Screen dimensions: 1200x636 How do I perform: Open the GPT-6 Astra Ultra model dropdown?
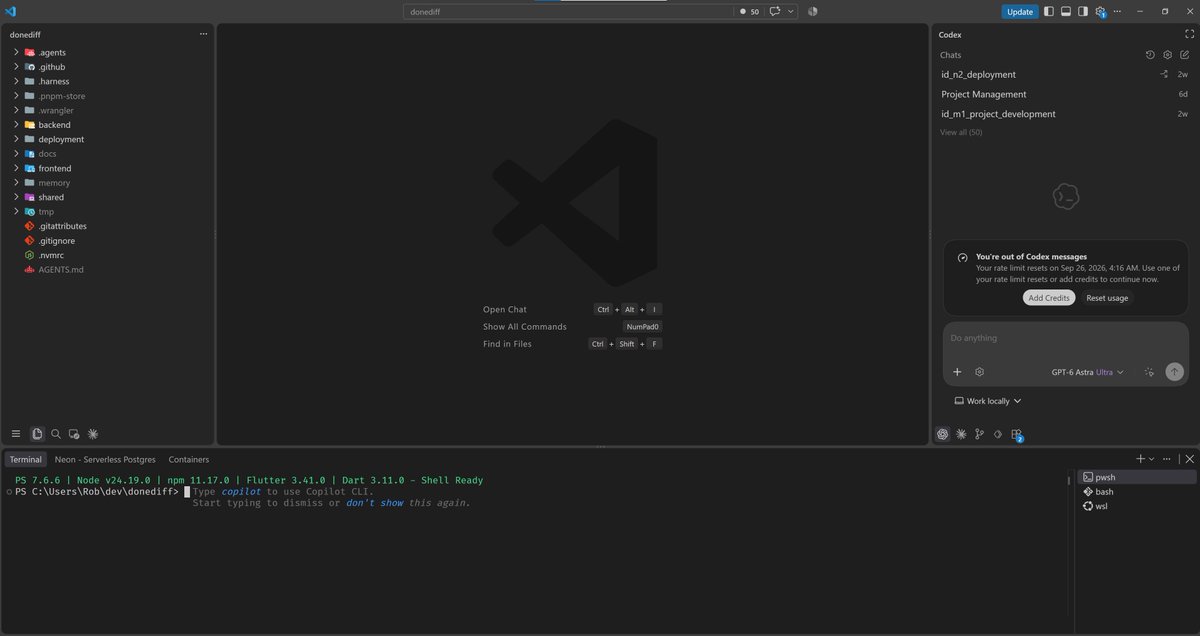pos(1087,372)
